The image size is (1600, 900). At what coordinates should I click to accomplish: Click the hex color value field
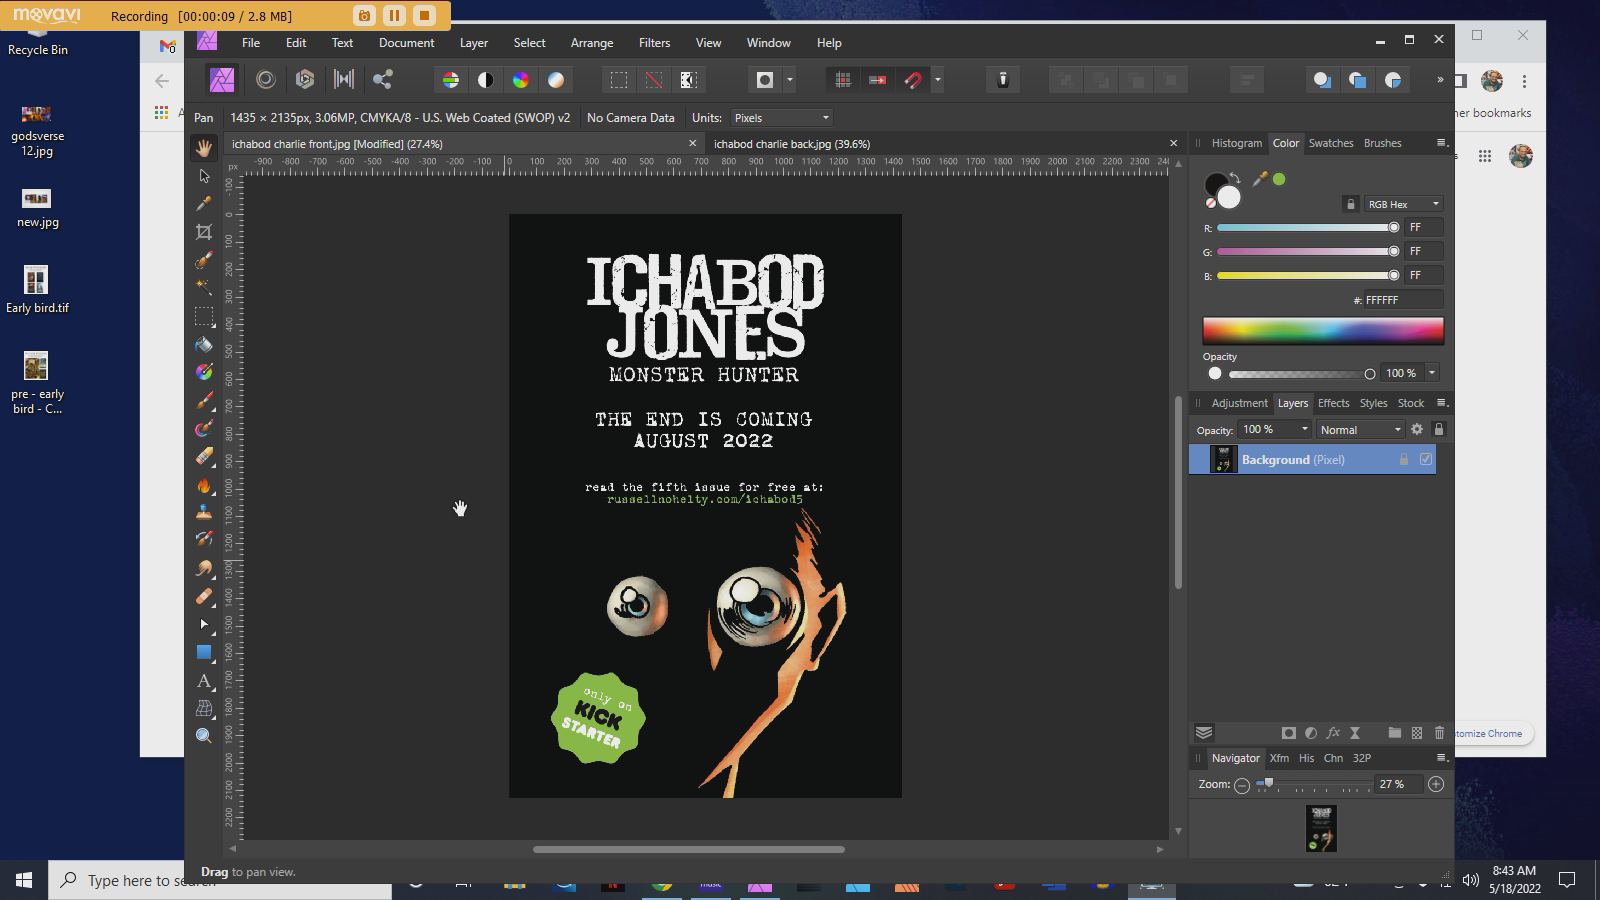(1402, 300)
